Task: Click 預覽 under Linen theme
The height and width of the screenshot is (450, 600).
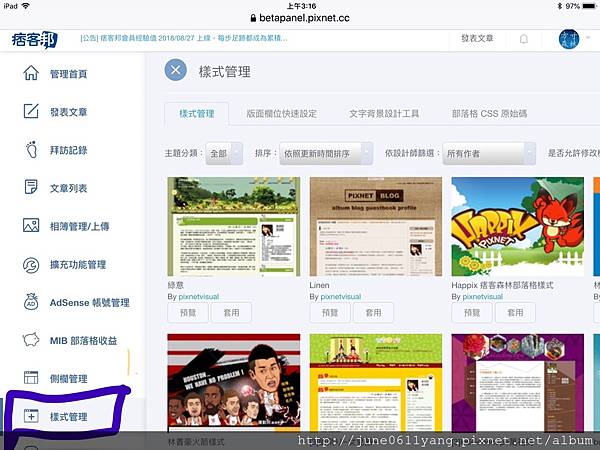Action: pyautogui.click(x=330, y=313)
